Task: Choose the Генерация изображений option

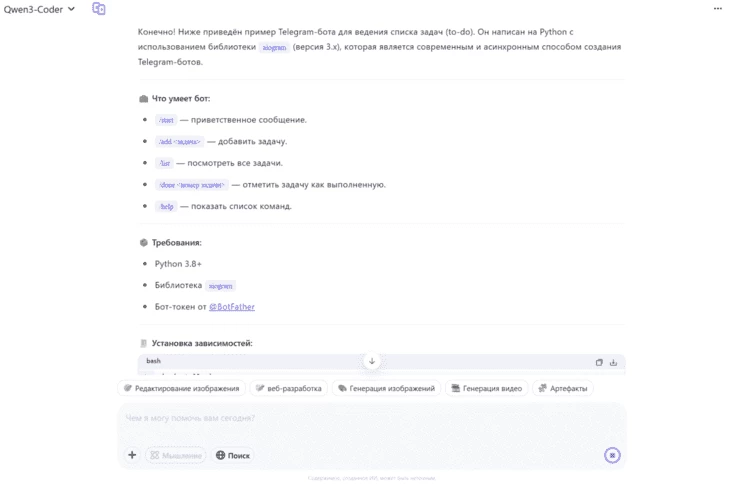Action: pyautogui.click(x=386, y=388)
